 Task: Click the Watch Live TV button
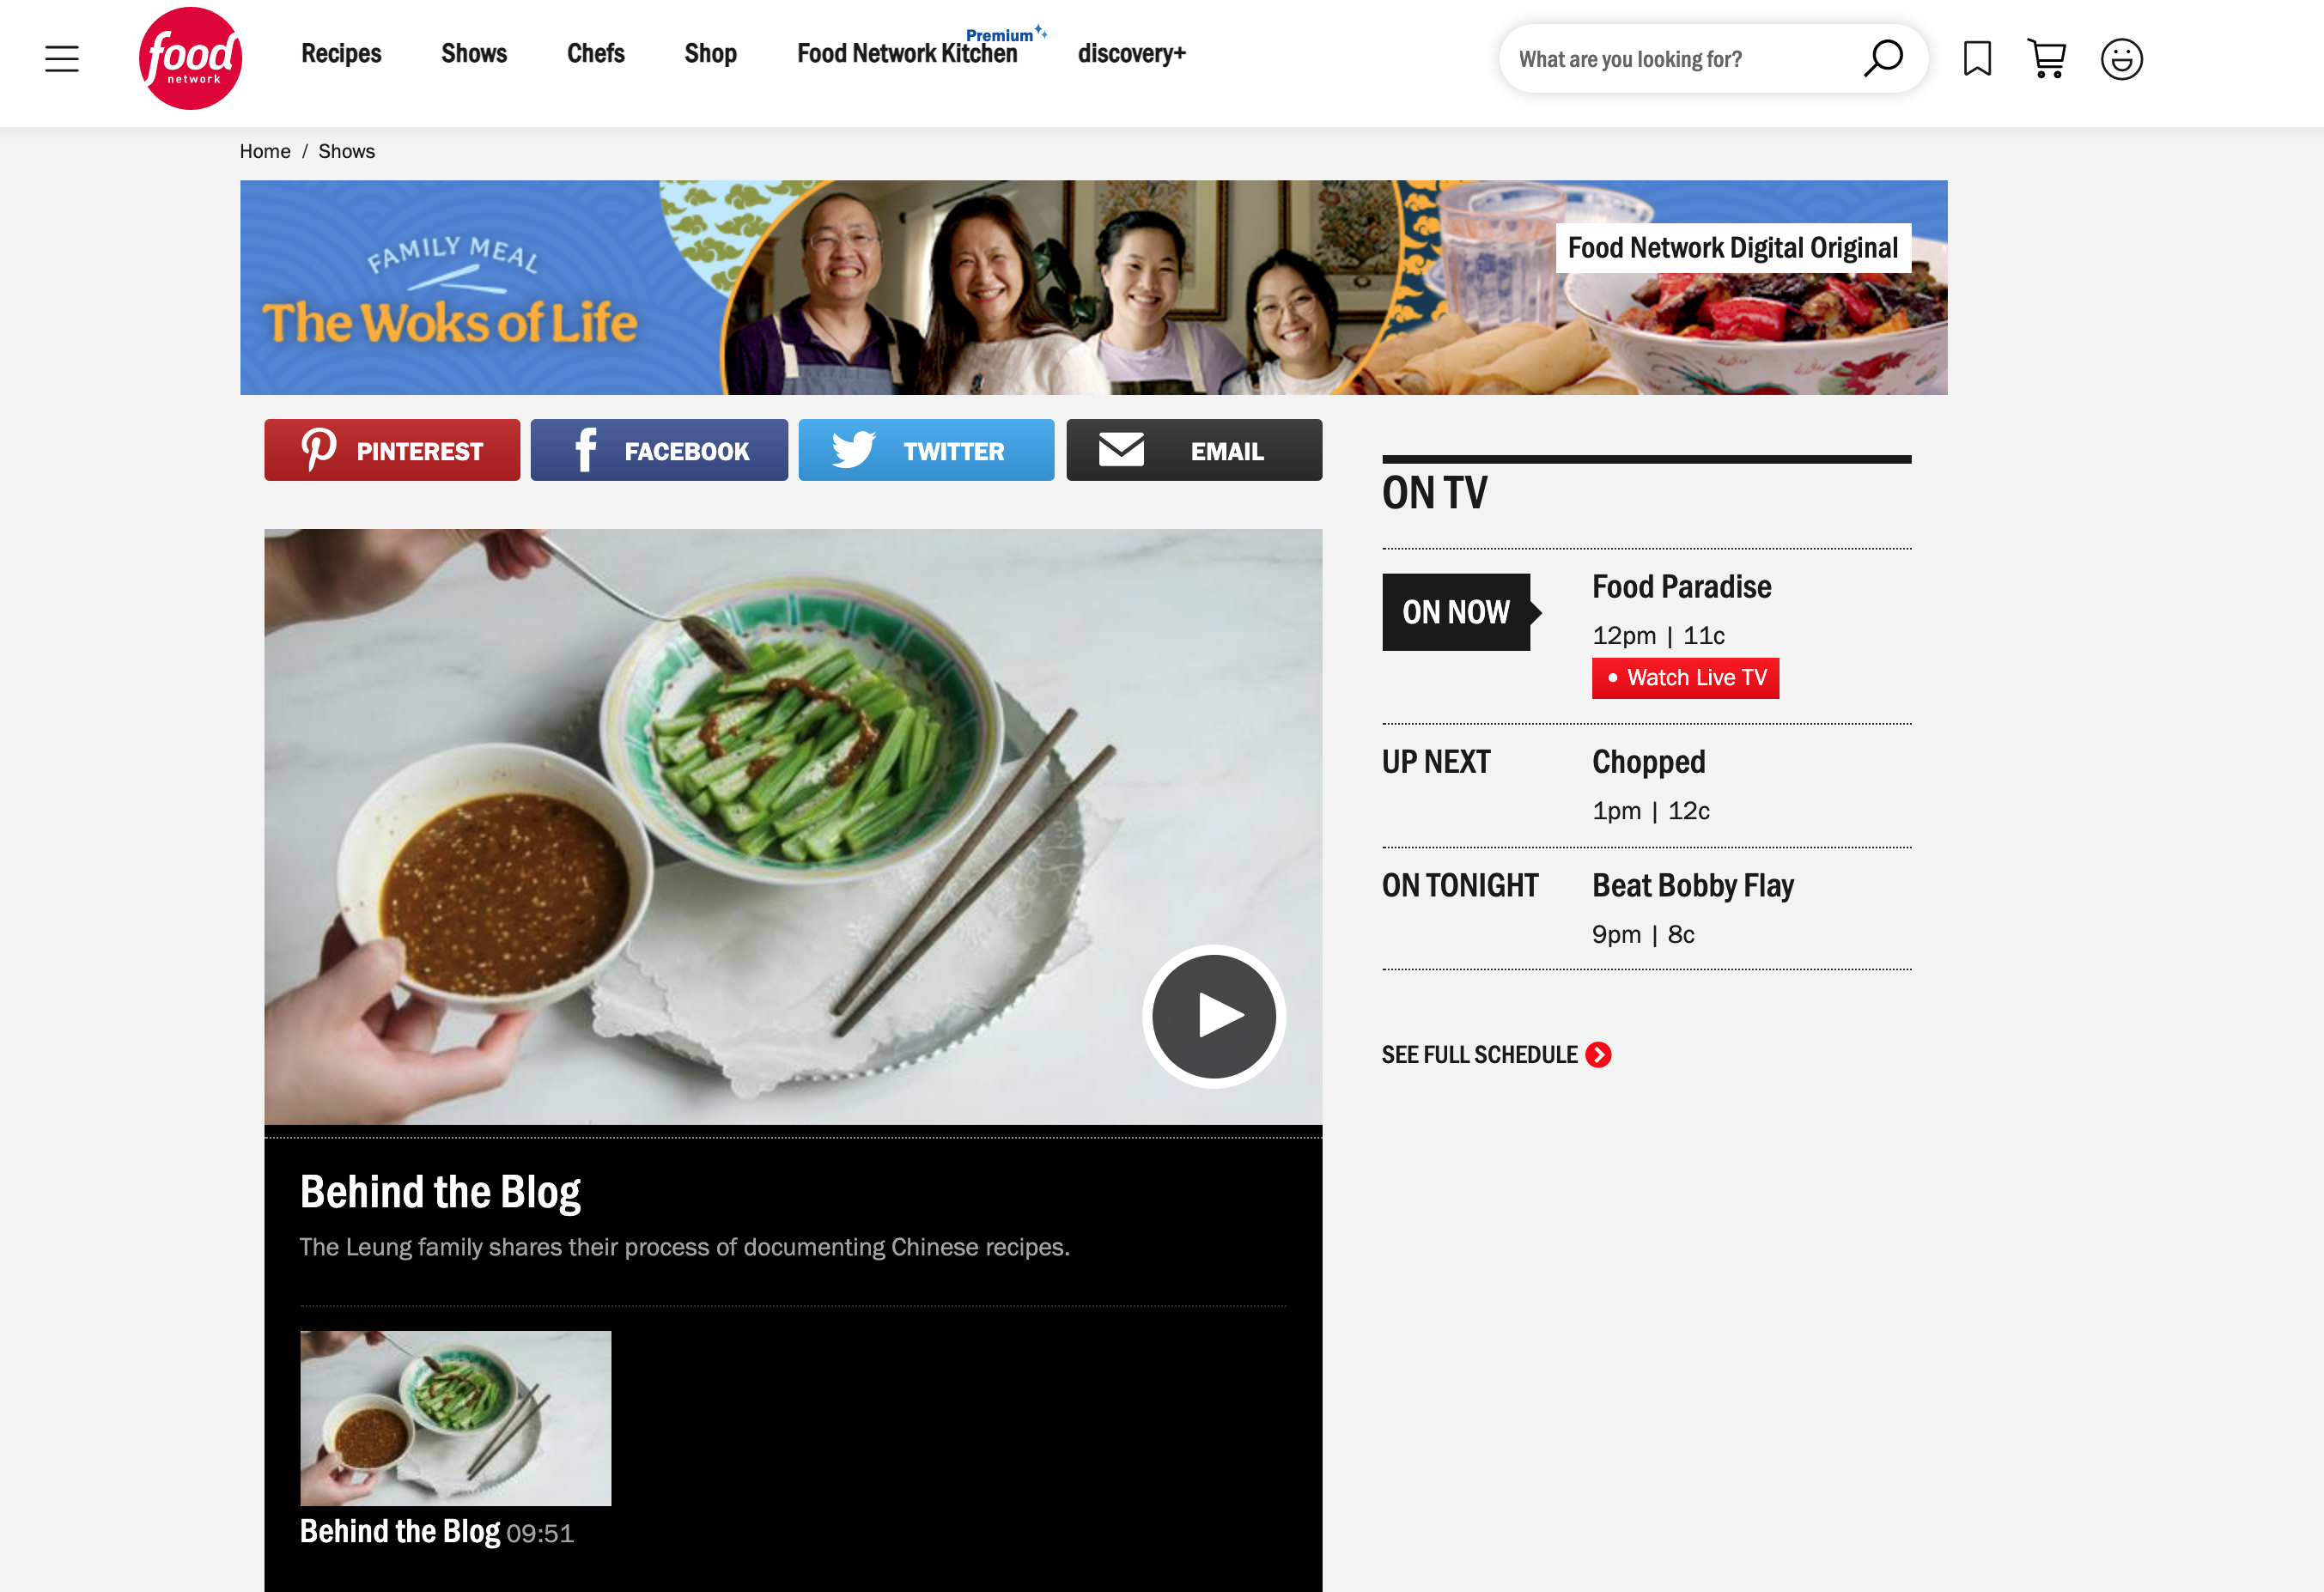1684,677
